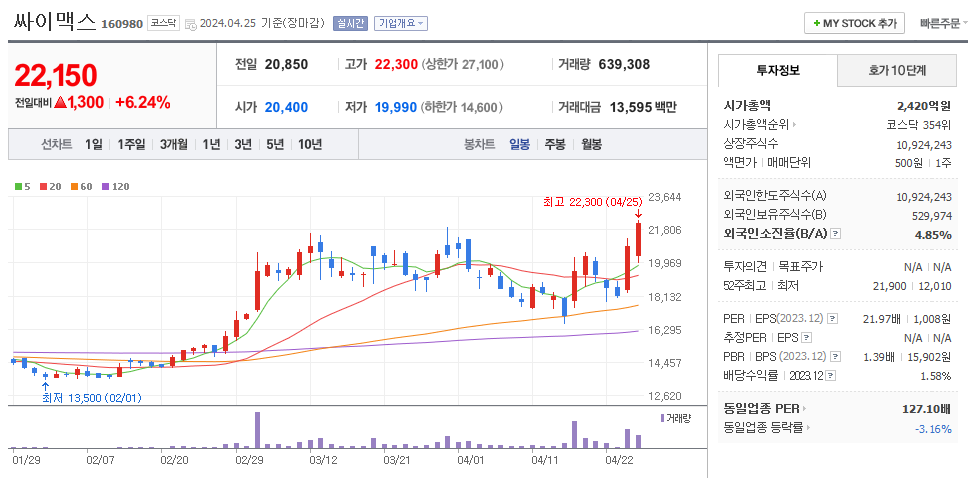This screenshot has width=977, height=478.
Task: Expand the 빠른주문 dropdown
Action: tap(943, 24)
